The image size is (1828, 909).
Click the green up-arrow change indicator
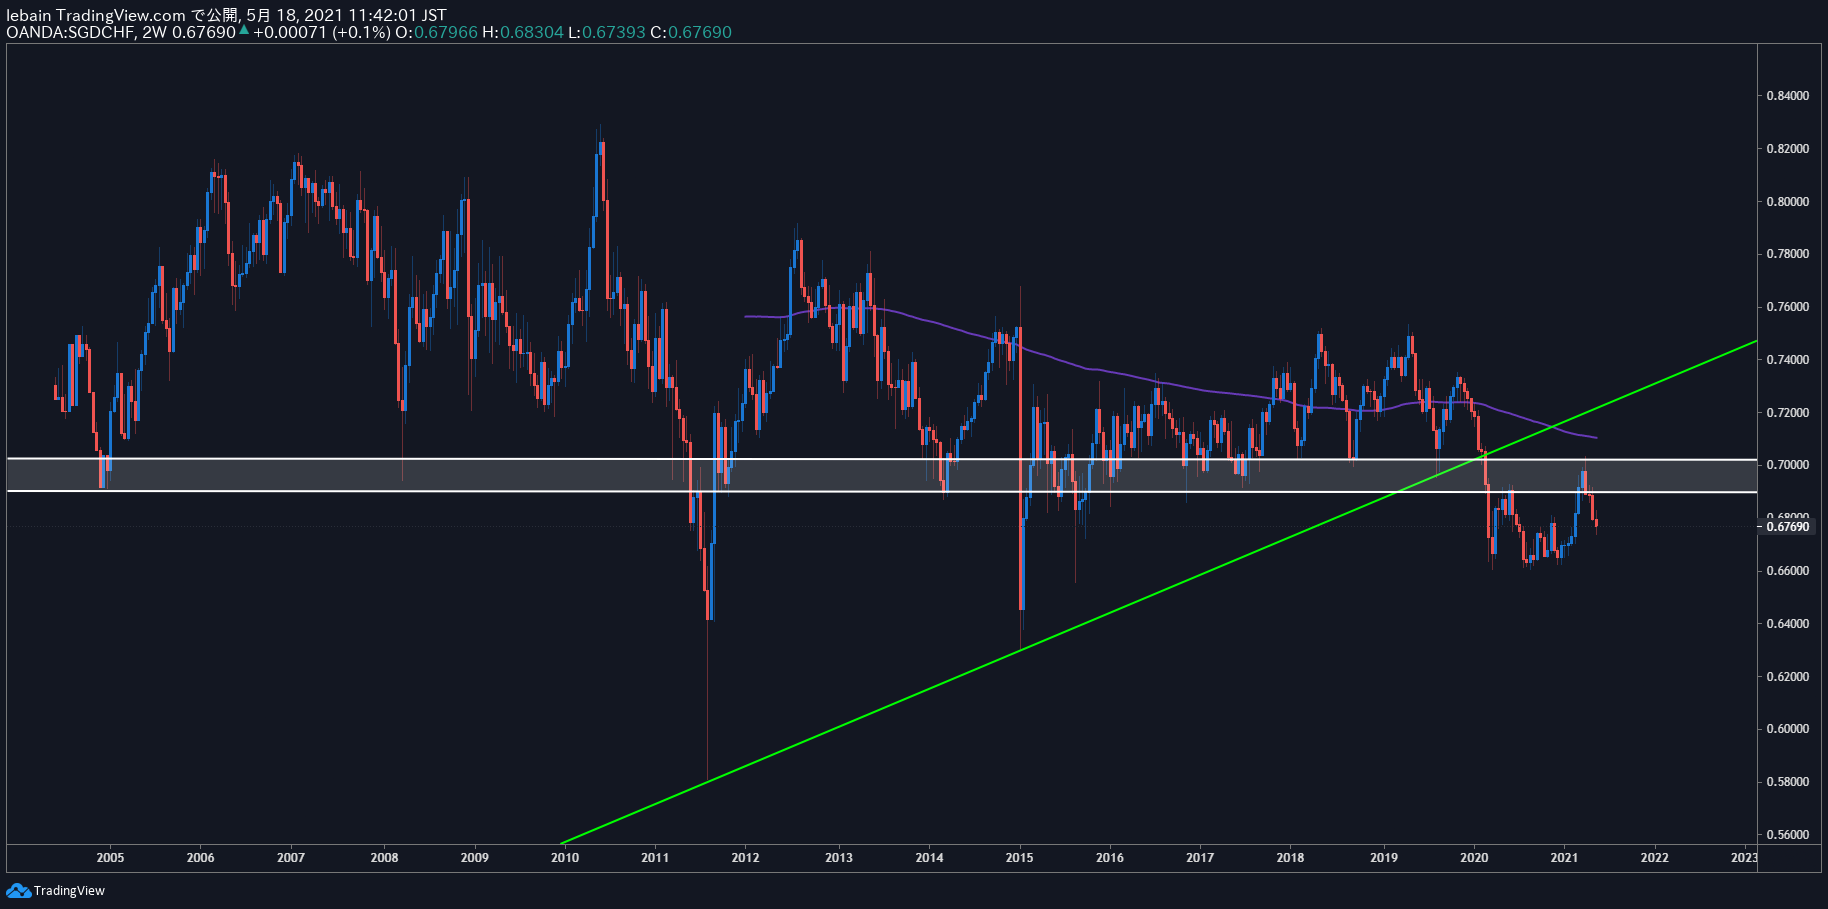click(x=244, y=30)
